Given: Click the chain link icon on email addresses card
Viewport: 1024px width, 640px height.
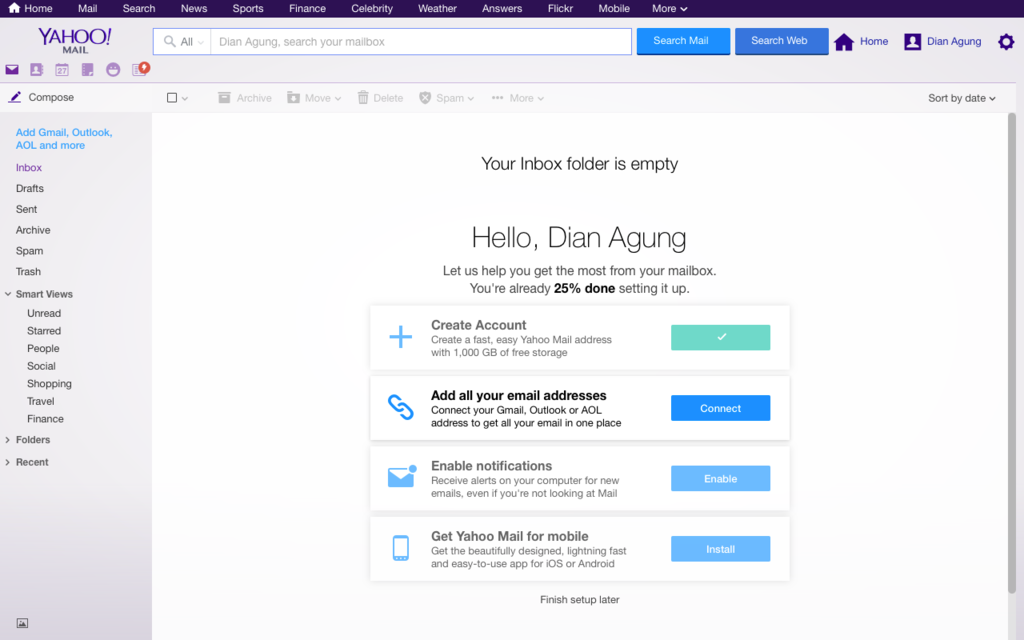Looking at the screenshot, I should click(400, 408).
